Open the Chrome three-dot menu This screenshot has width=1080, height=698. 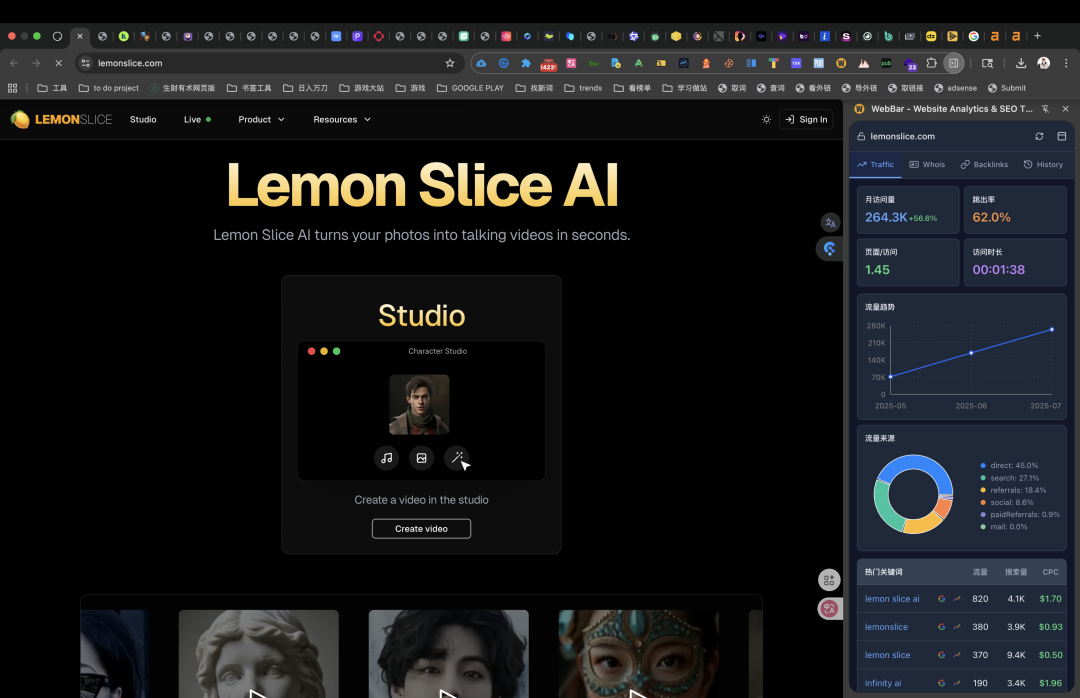coord(1066,63)
